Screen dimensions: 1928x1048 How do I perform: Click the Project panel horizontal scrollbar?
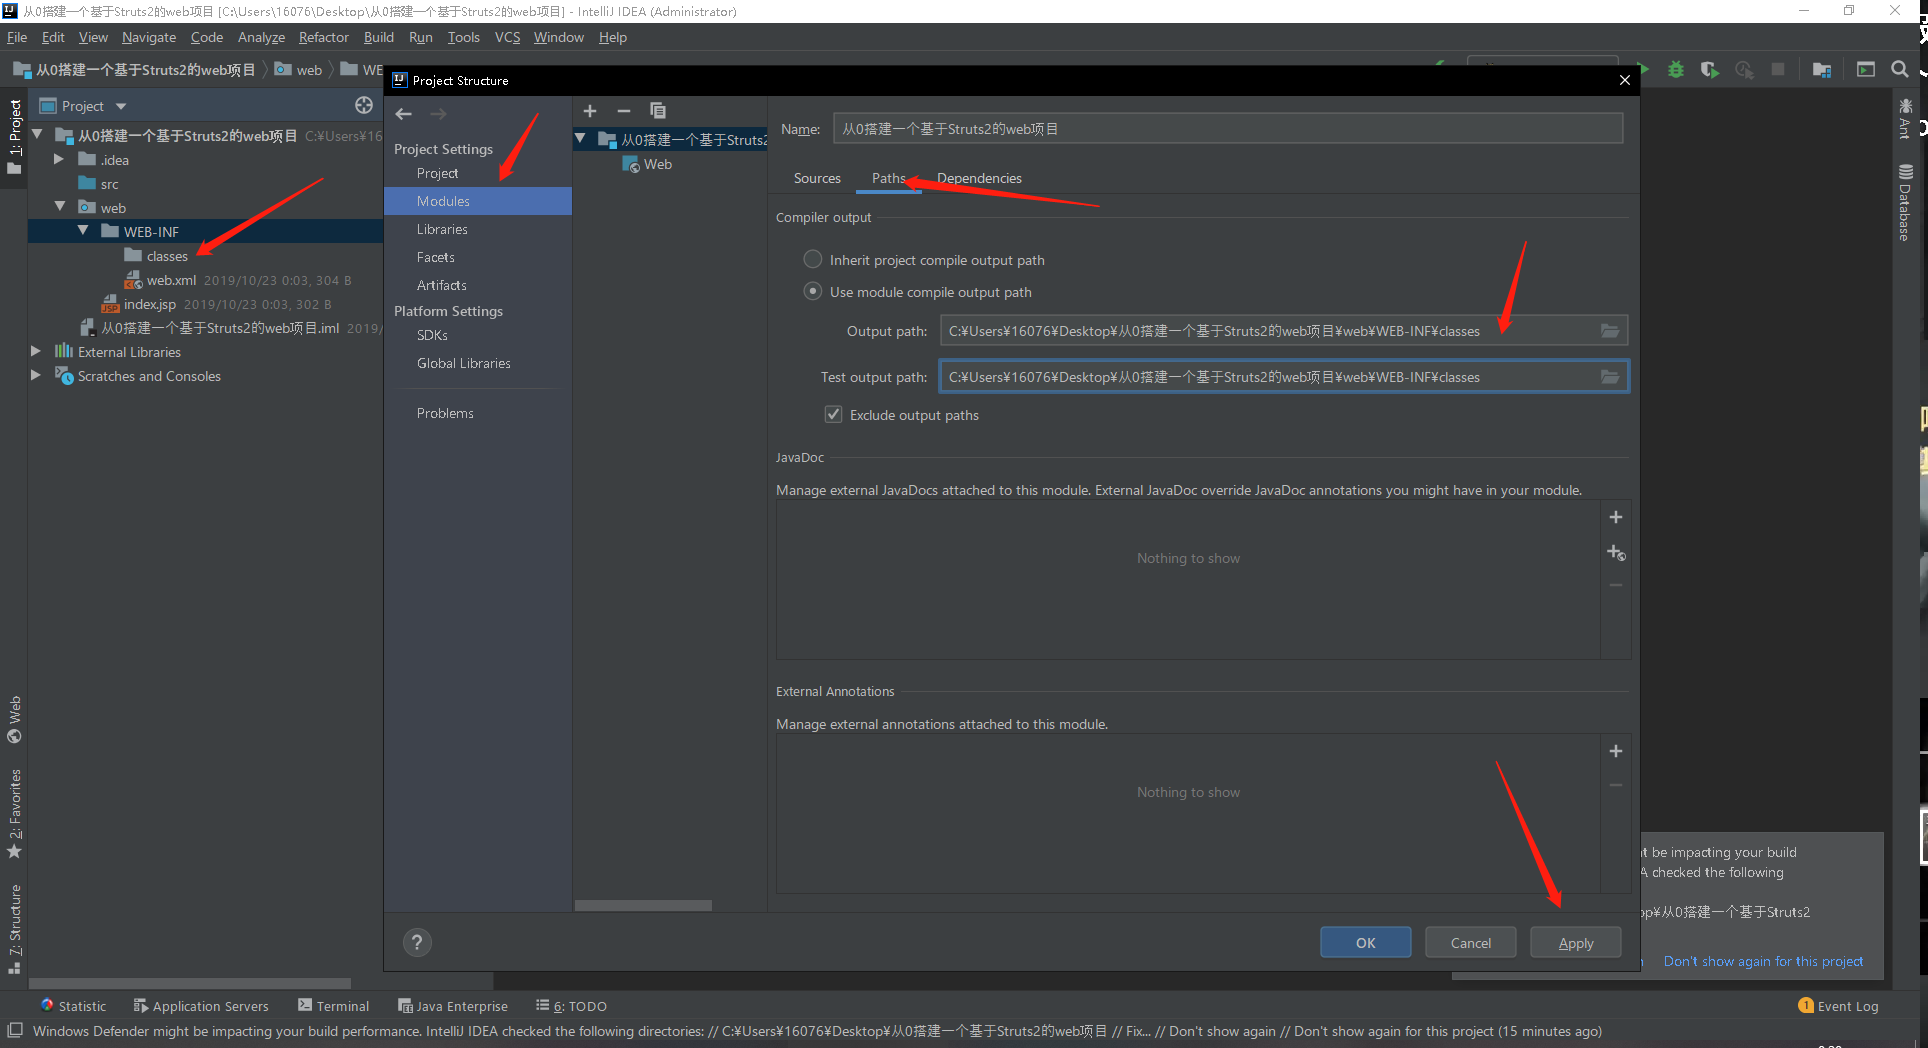(190, 983)
